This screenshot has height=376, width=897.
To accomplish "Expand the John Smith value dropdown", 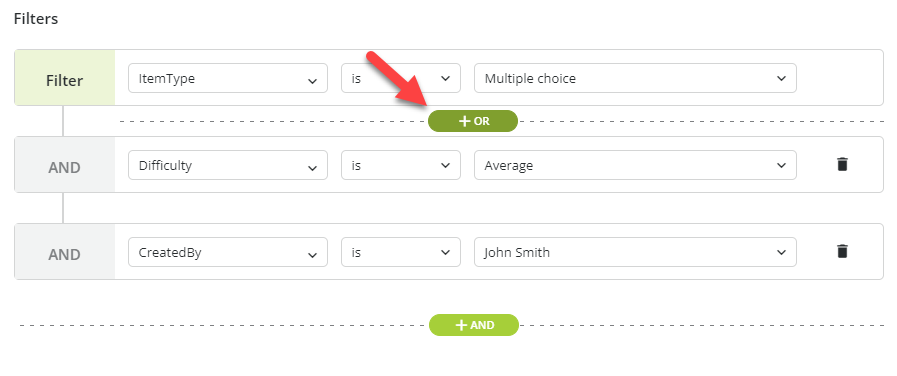I will click(635, 252).
